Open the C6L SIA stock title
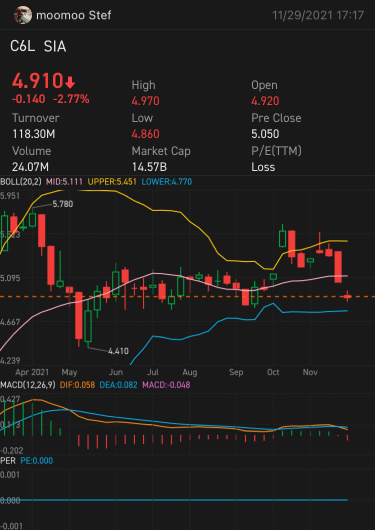This screenshot has height=530, width=375. (x=38, y=47)
